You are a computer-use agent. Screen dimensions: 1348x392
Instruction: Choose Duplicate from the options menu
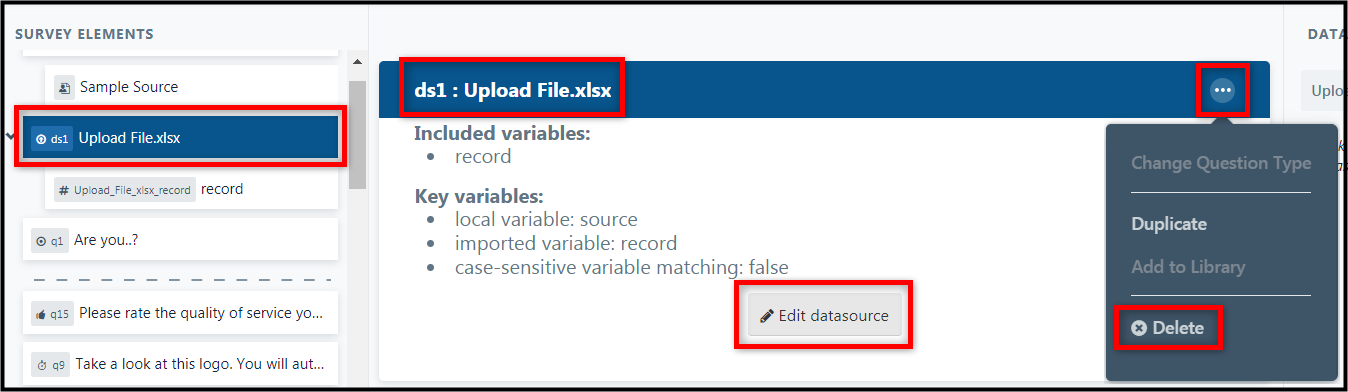coord(1169,224)
